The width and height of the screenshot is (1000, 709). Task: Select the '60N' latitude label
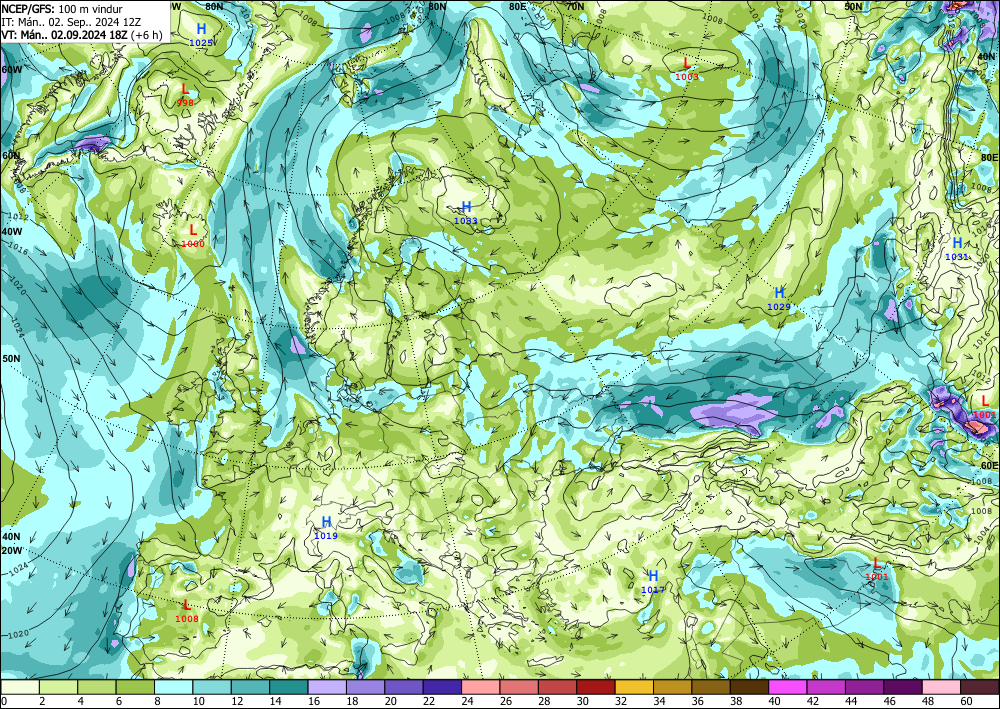point(11,156)
